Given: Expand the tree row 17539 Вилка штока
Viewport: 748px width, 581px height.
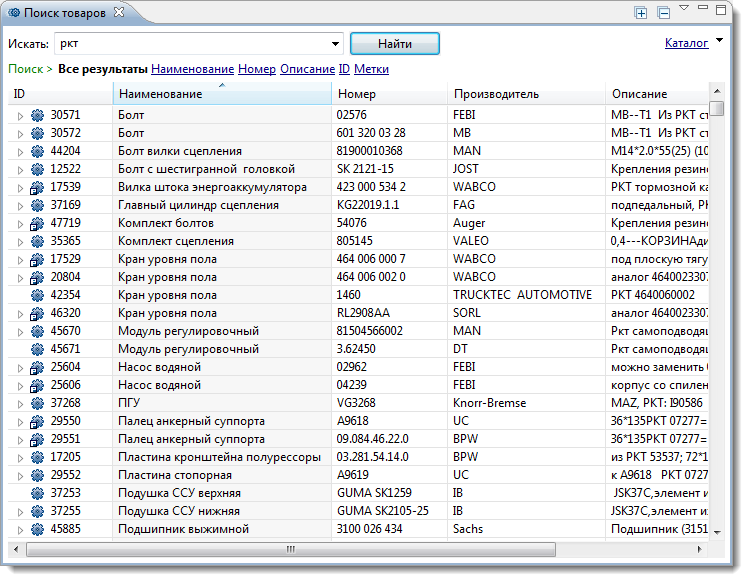Looking at the screenshot, I should 20,188.
